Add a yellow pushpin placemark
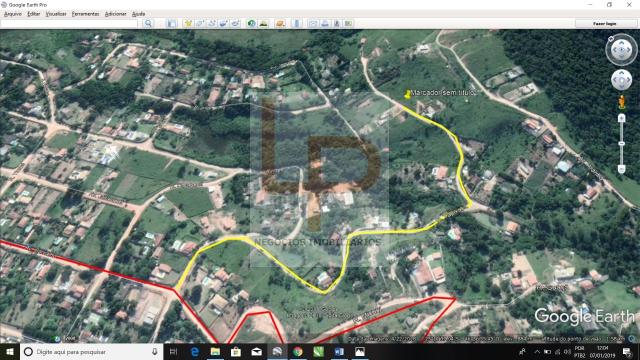Screen dimensions: 640x360 click(188, 24)
